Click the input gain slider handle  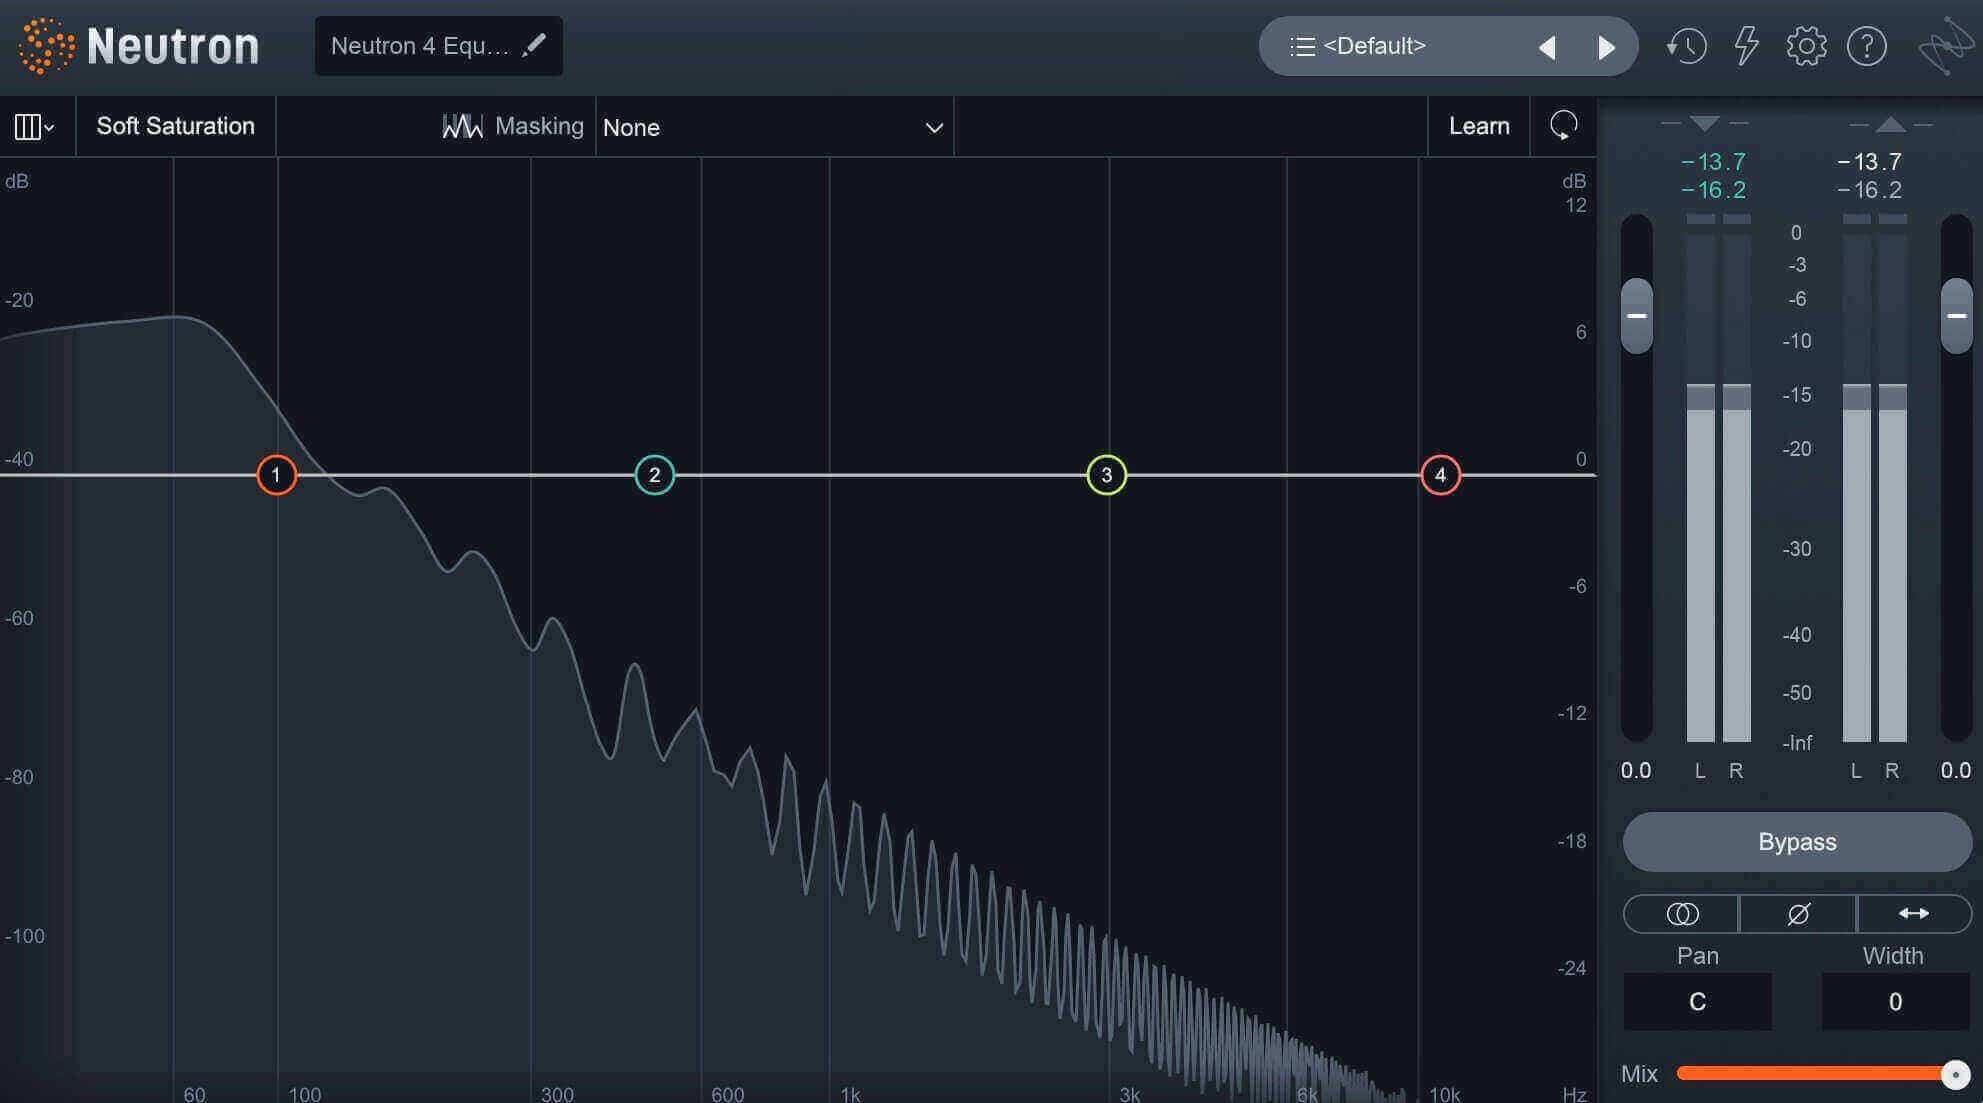pyautogui.click(x=1636, y=316)
